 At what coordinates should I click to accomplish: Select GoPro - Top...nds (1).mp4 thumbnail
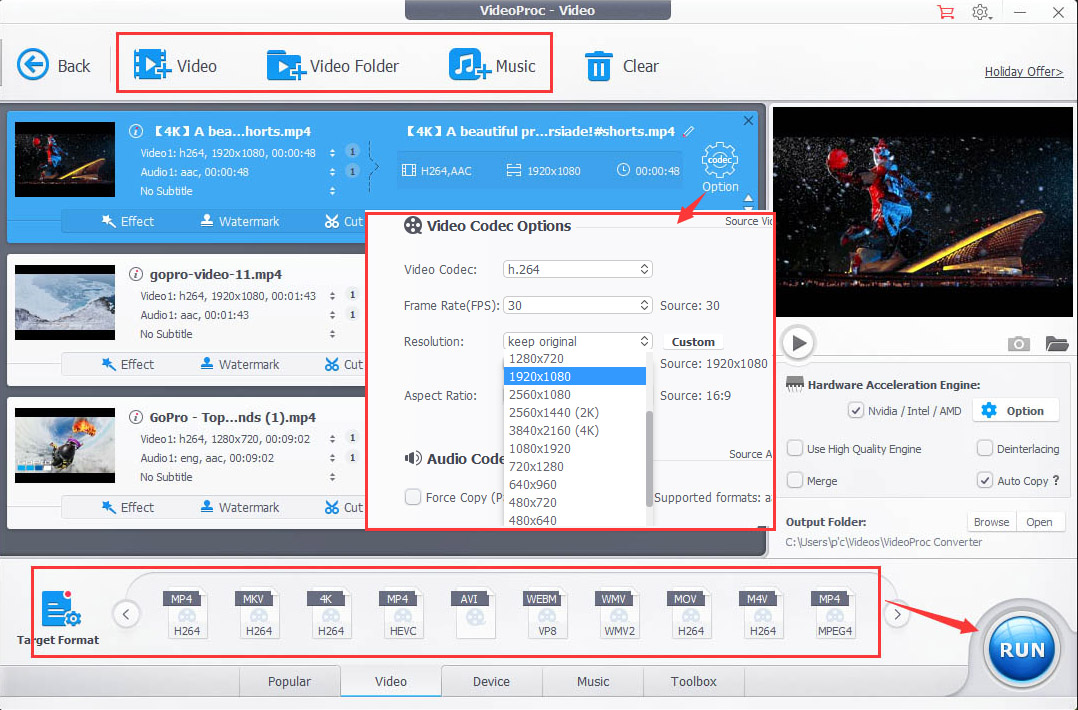point(65,445)
